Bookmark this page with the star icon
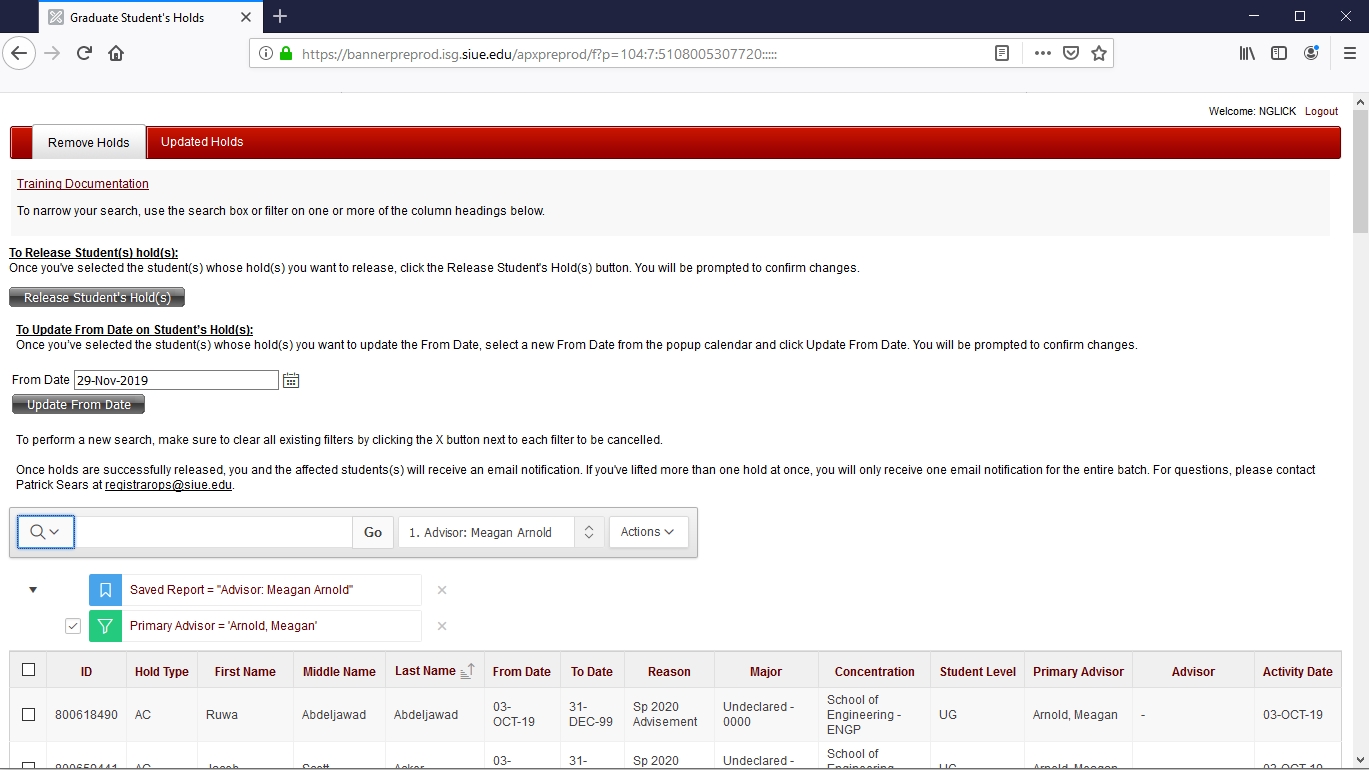The height and width of the screenshot is (770, 1369). point(1099,53)
